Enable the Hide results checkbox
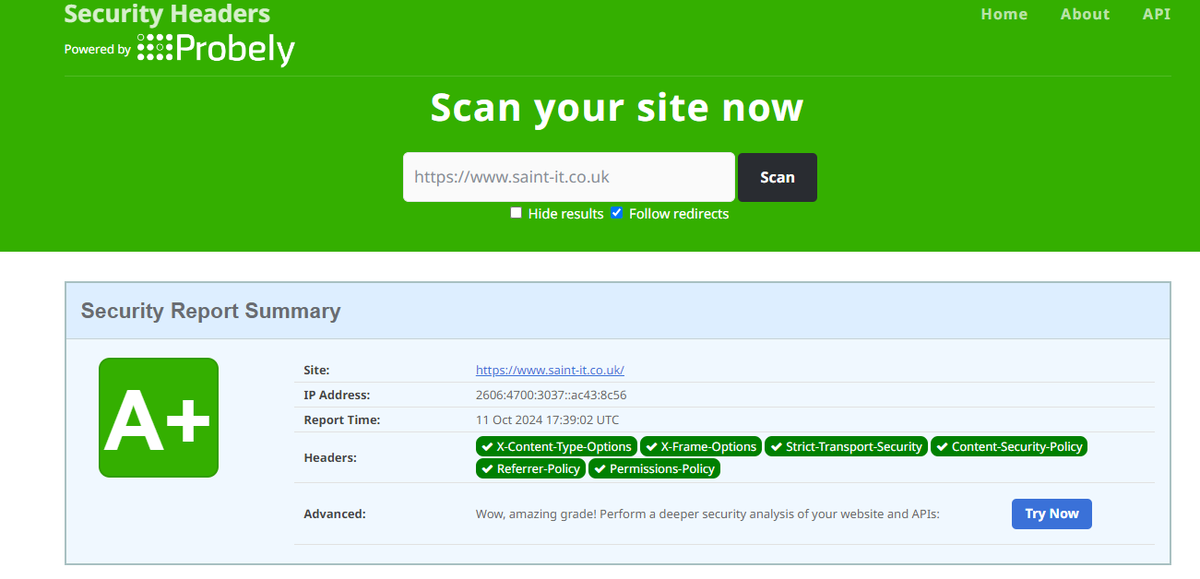The image size is (1200, 579). pyautogui.click(x=516, y=213)
